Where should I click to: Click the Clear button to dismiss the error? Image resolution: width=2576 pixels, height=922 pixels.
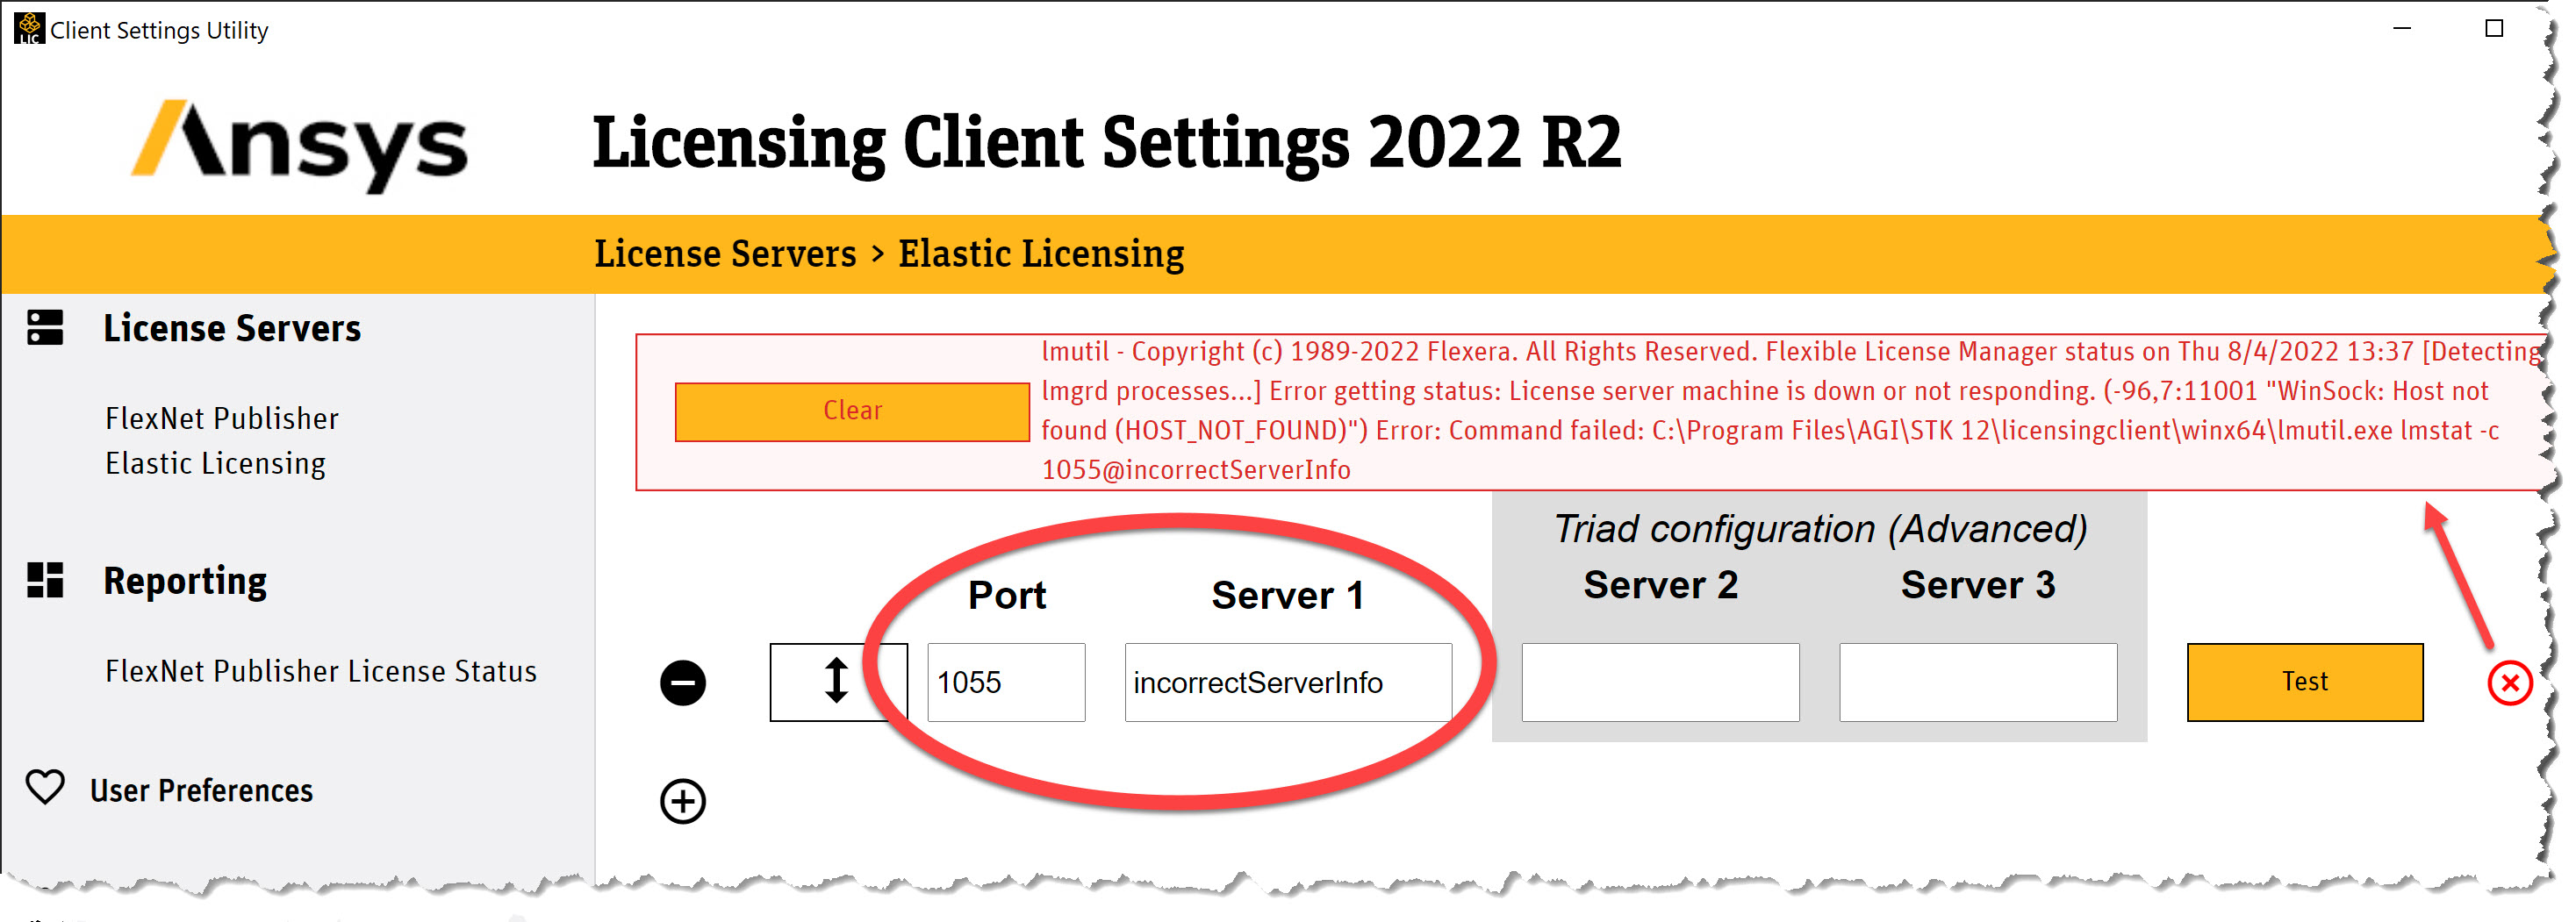tap(852, 410)
